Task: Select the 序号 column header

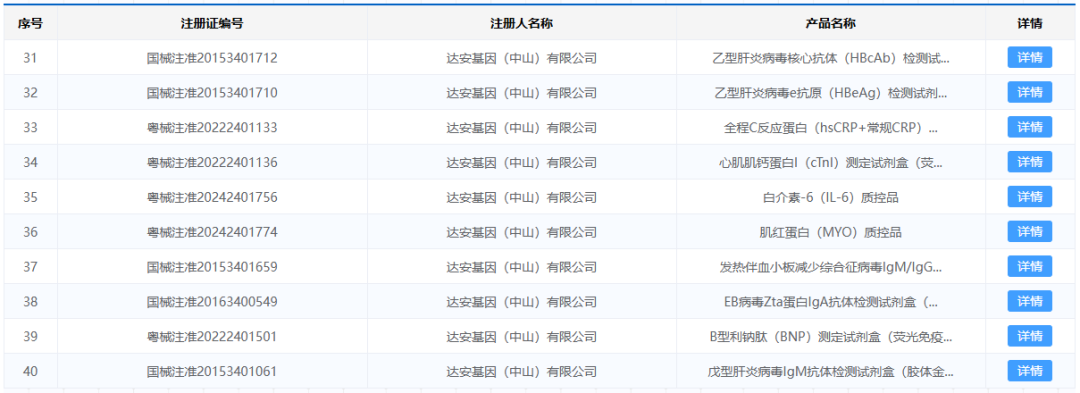Action: click(x=30, y=23)
